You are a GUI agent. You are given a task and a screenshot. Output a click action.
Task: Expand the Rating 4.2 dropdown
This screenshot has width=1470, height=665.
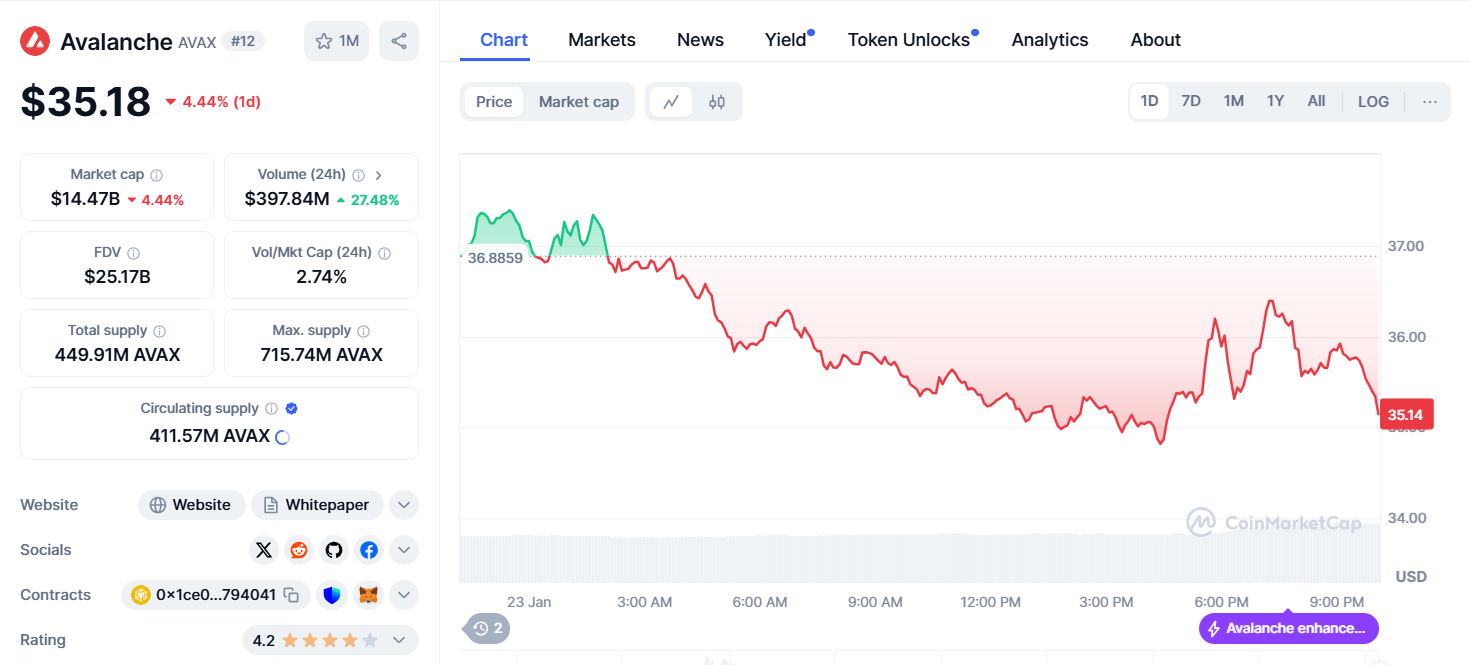(x=330, y=640)
